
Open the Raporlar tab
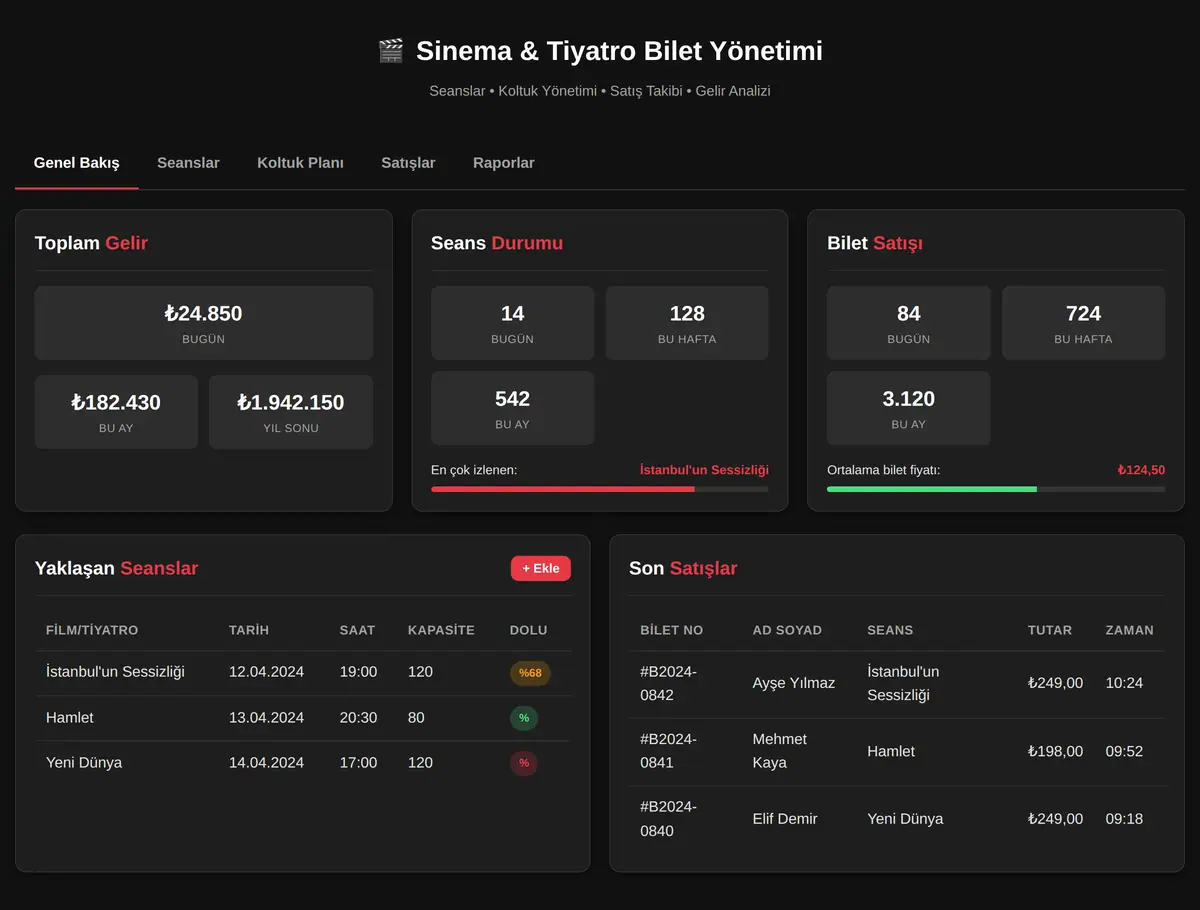click(504, 163)
